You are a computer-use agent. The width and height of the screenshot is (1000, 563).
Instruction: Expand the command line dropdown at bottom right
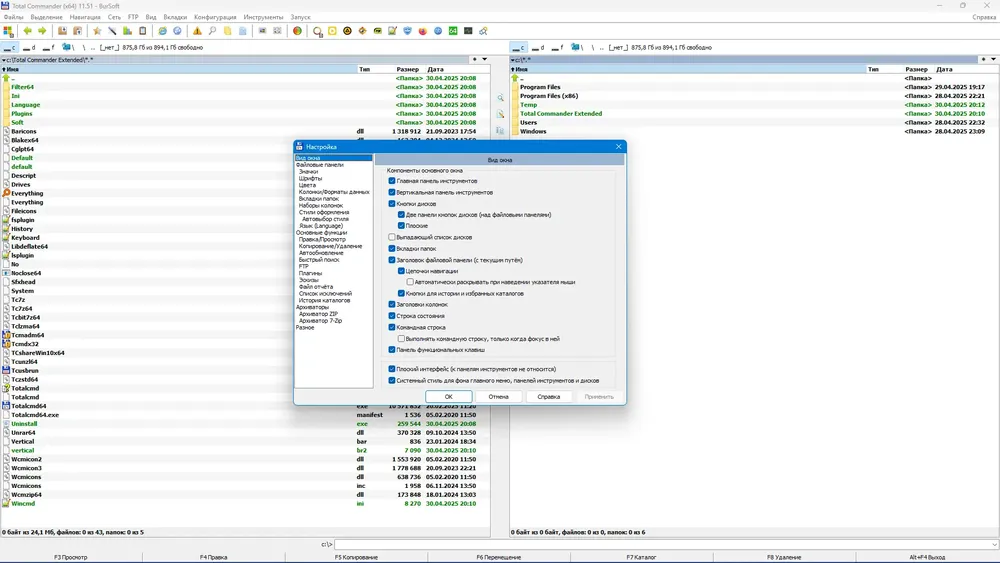click(995, 545)
